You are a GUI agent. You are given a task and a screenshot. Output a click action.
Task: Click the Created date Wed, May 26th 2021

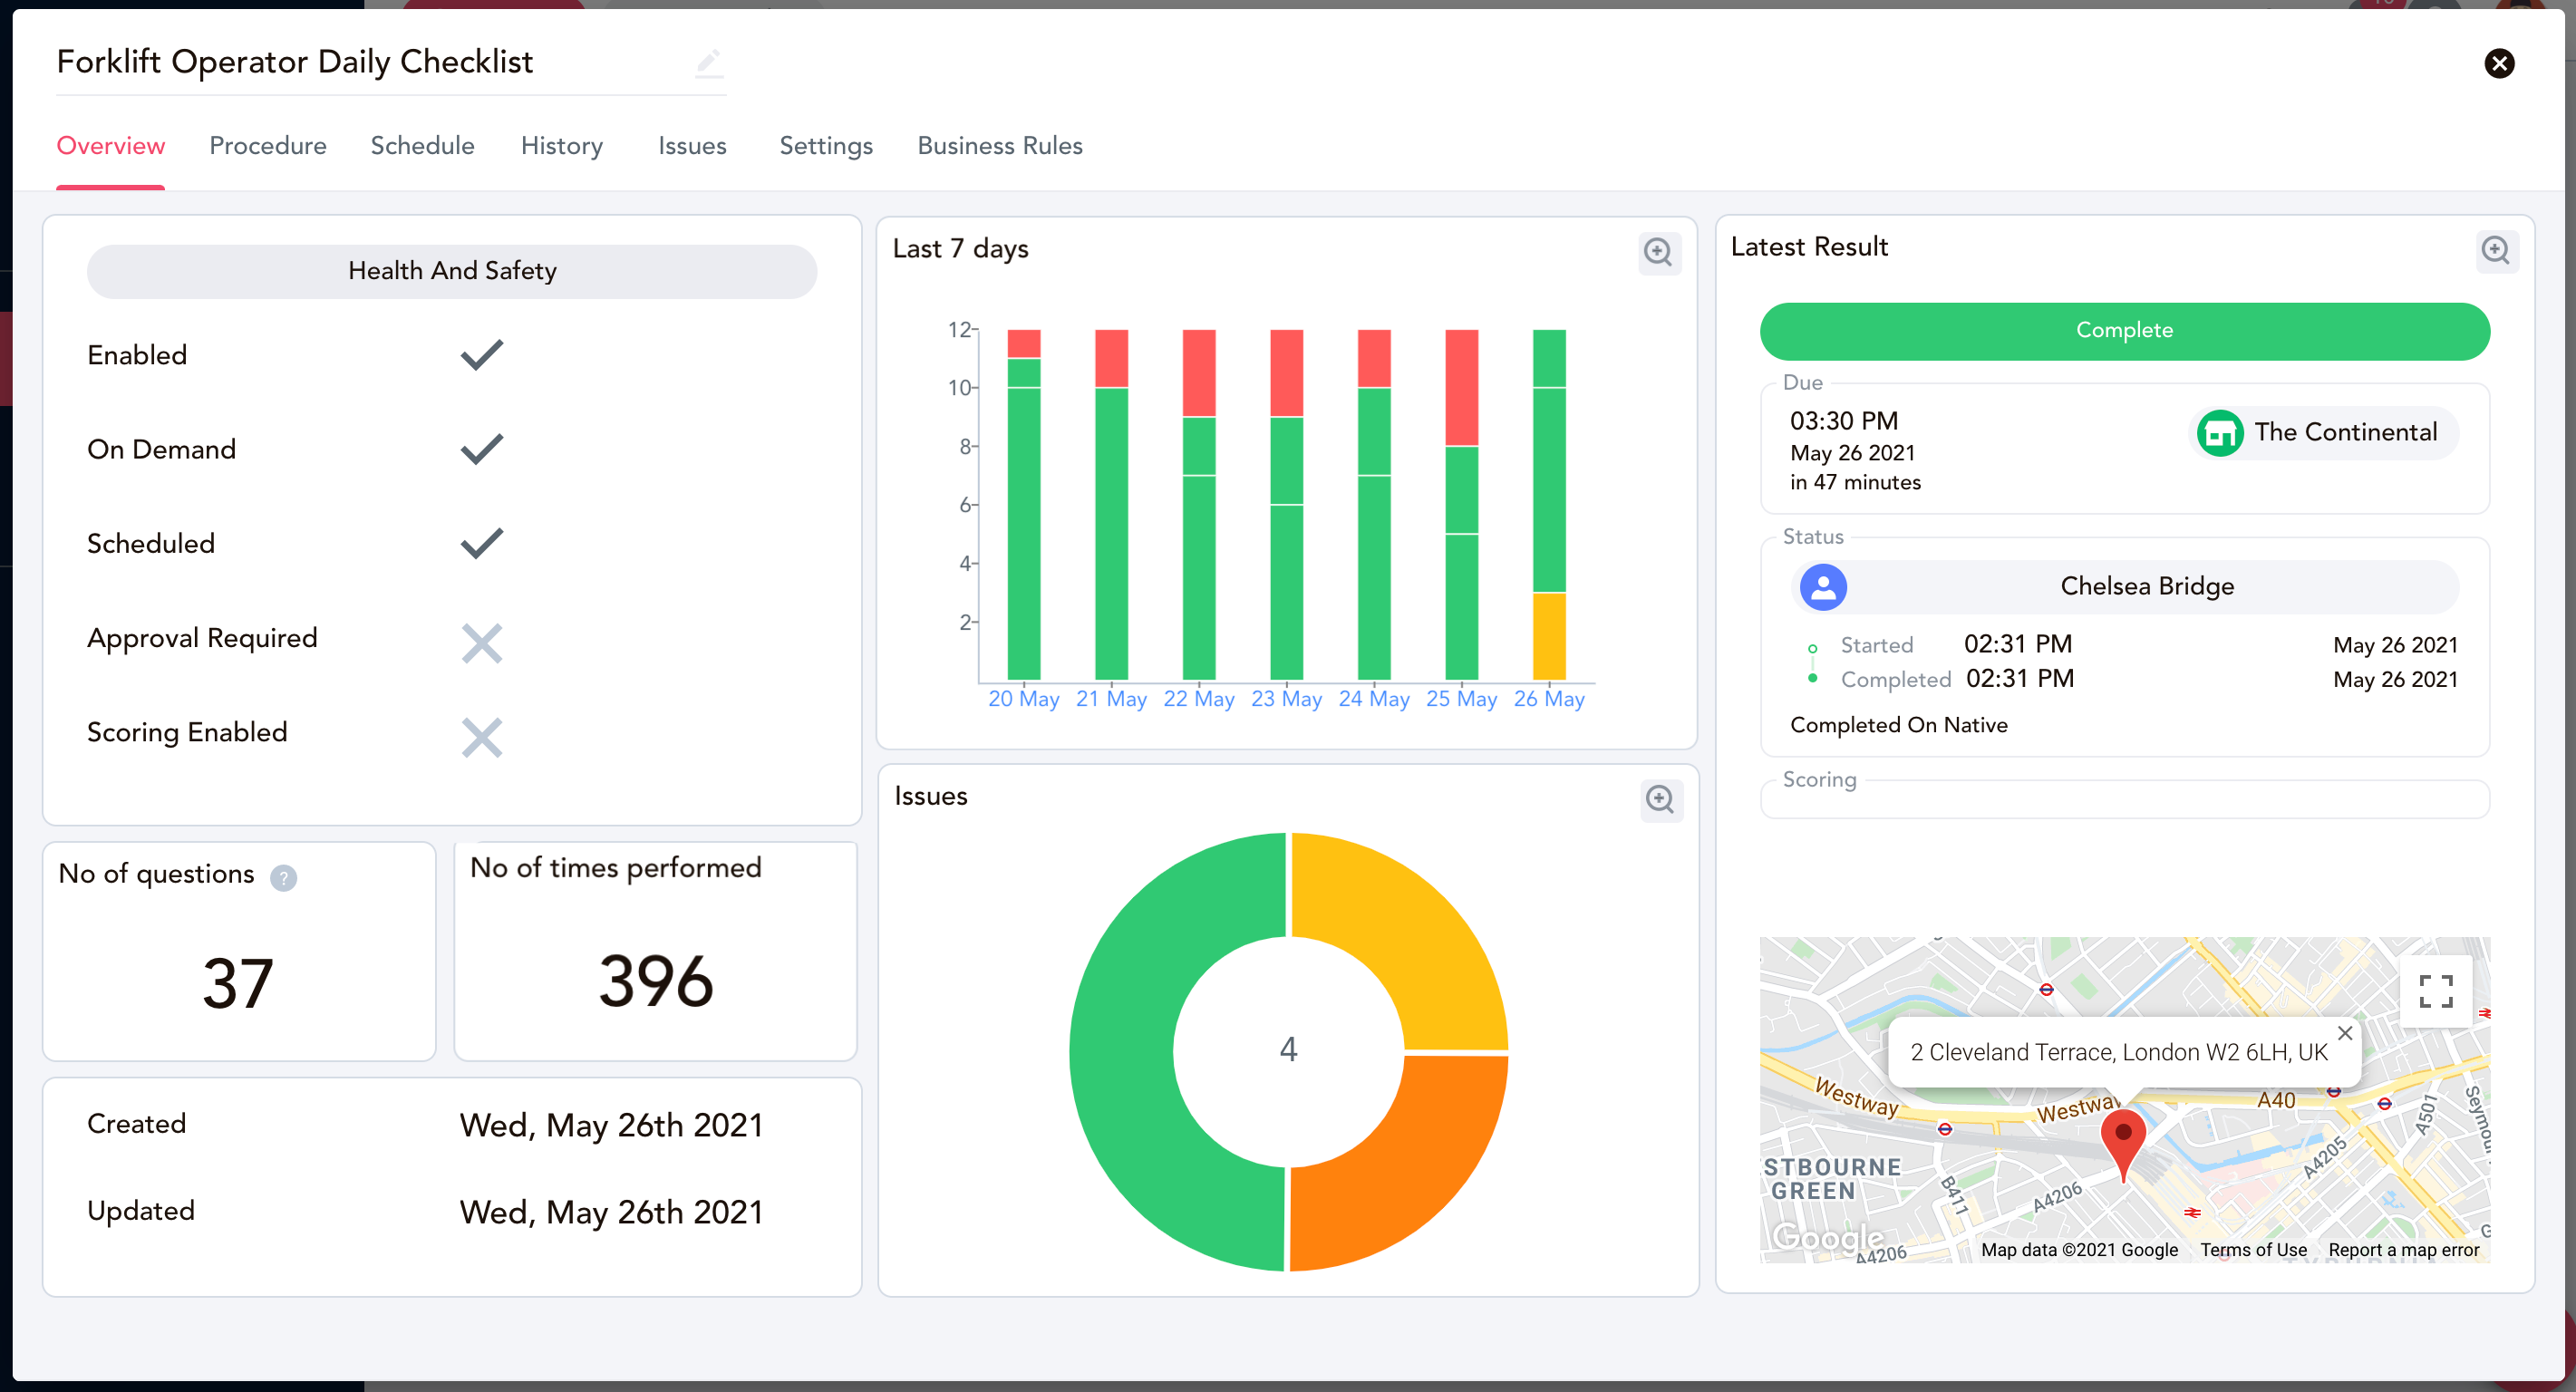click(611, 1125)
